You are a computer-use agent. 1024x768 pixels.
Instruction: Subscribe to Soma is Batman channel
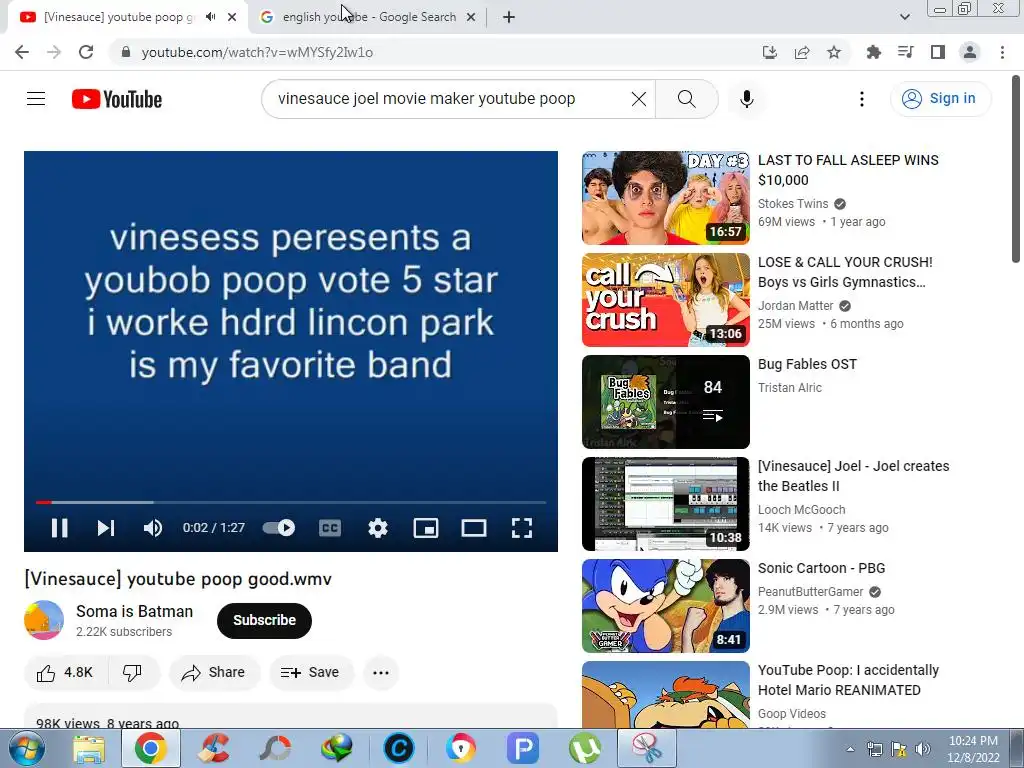(264, 620)
